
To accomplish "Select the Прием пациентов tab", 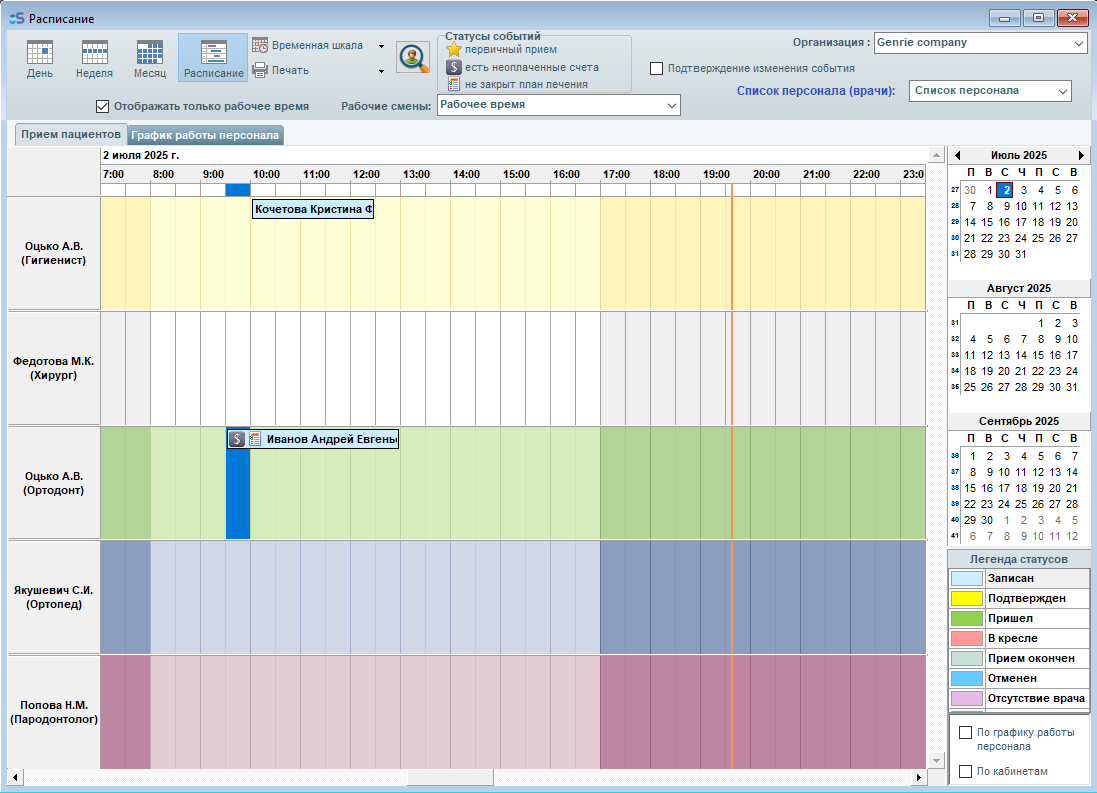I will (70, 135).
